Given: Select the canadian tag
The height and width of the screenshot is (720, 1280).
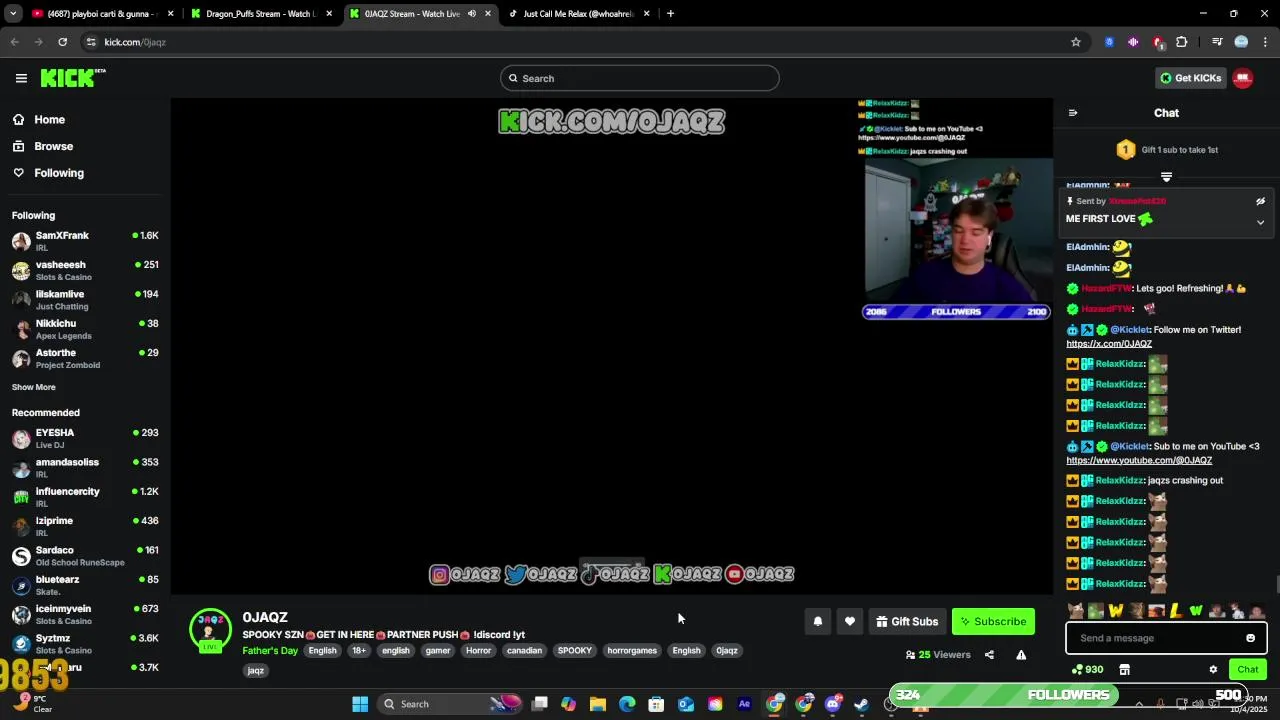Looking at the screenshot, I should (x=524, y=651).
